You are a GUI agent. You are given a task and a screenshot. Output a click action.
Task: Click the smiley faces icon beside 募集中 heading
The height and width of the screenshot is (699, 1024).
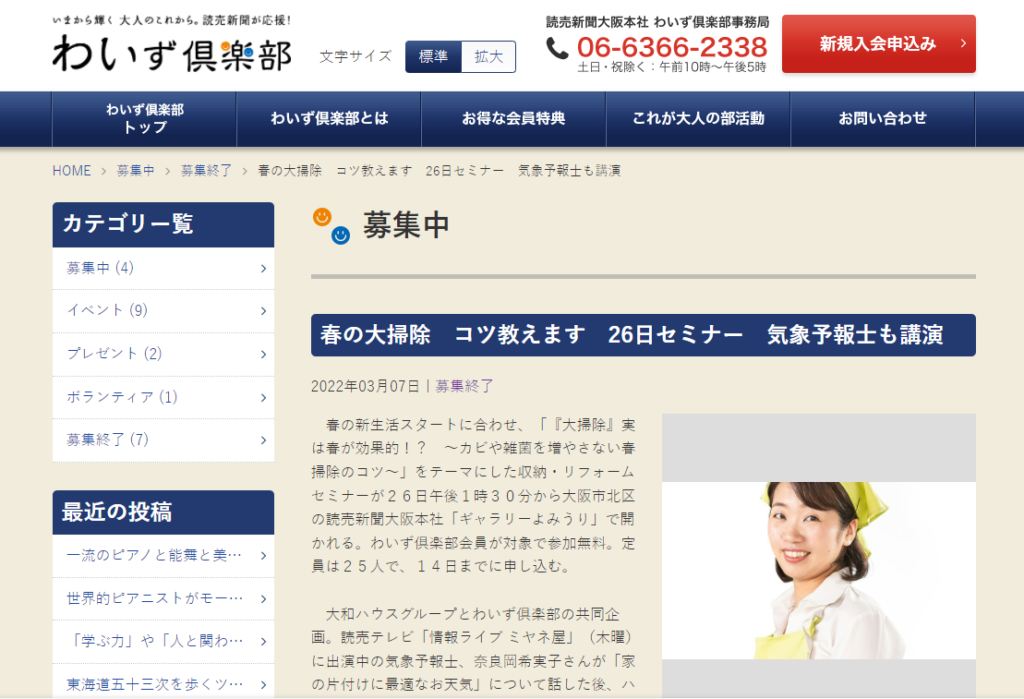coord(331,226)
